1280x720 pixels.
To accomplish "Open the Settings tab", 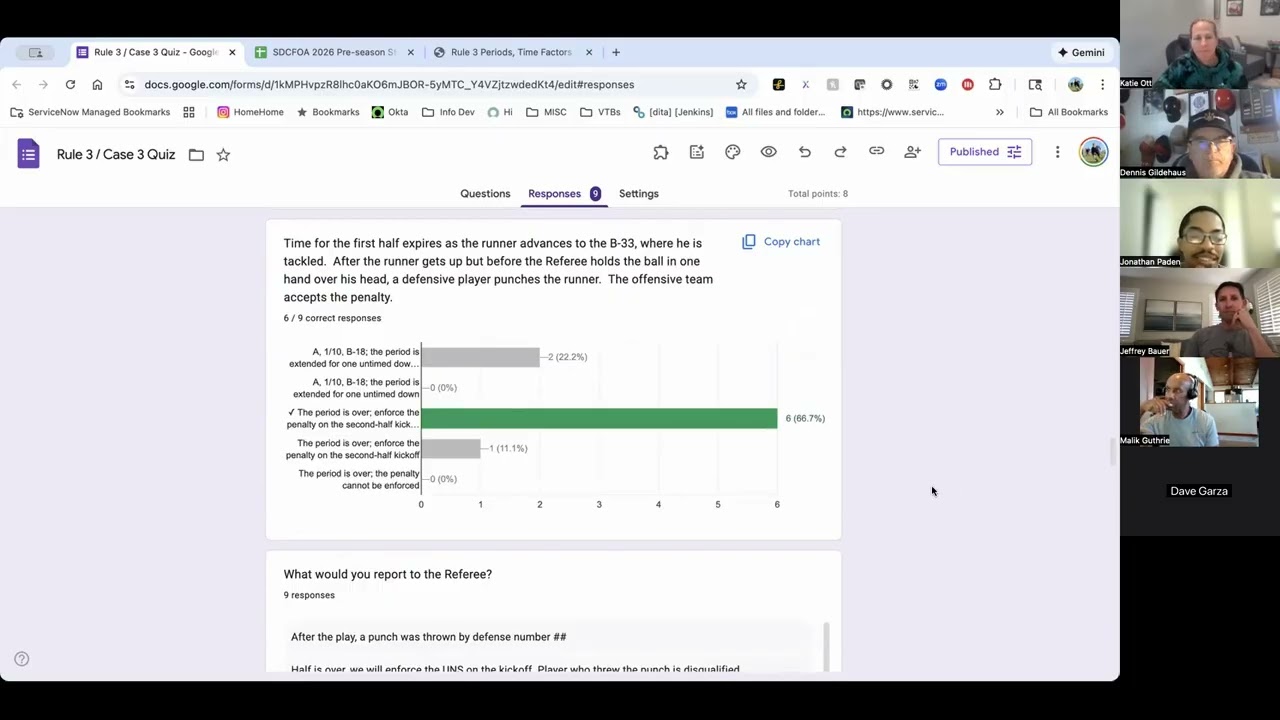I will [x=638, y=193].
